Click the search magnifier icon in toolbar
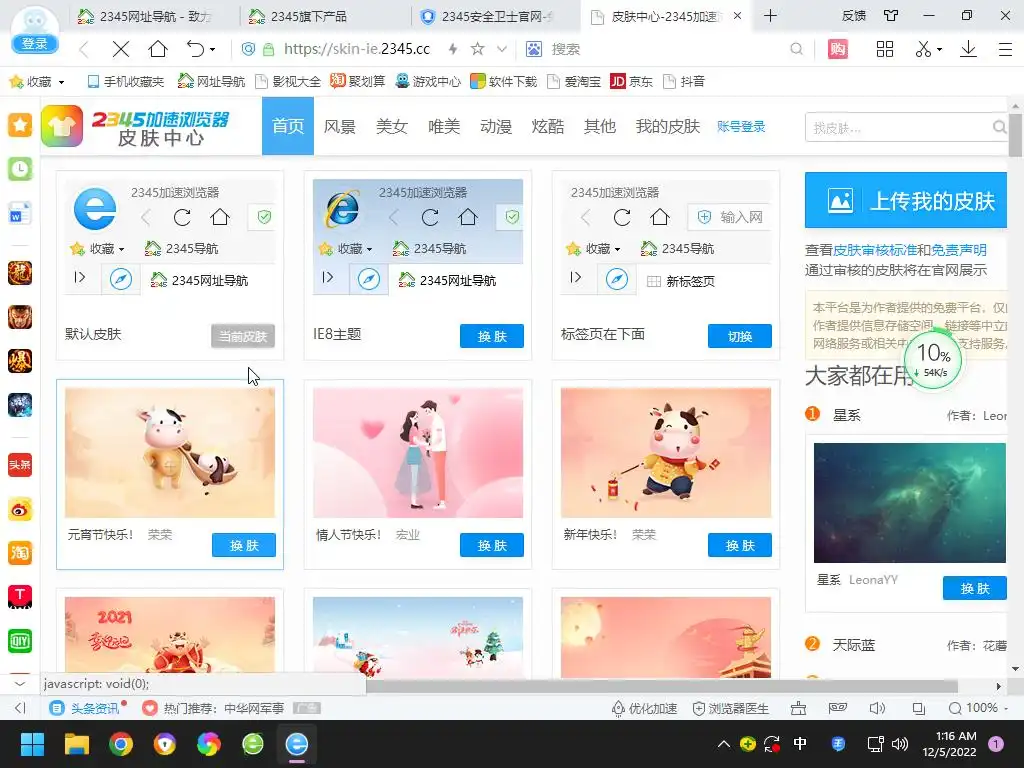This screenshot has width=1024, height=768. coord(796,49)
